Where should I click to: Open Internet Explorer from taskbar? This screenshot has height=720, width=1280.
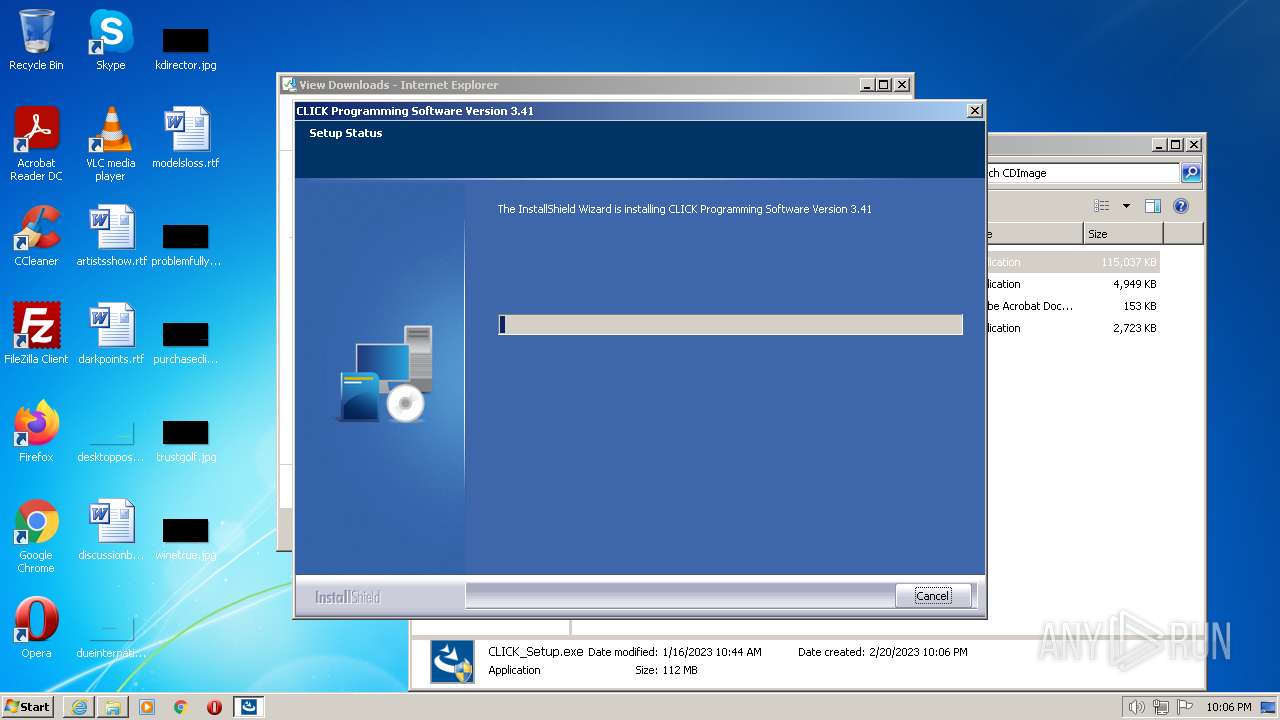tap(79, 707)
